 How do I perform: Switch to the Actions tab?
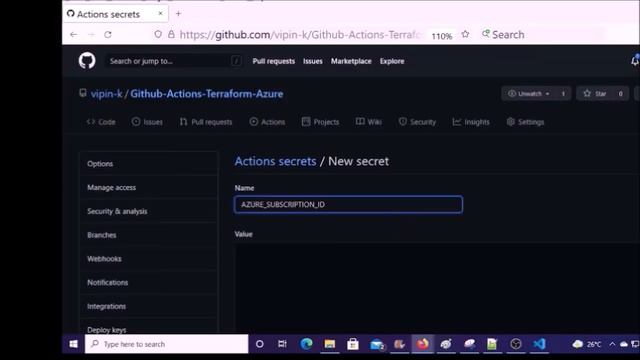pyautogui.click(x=267, y=122)
